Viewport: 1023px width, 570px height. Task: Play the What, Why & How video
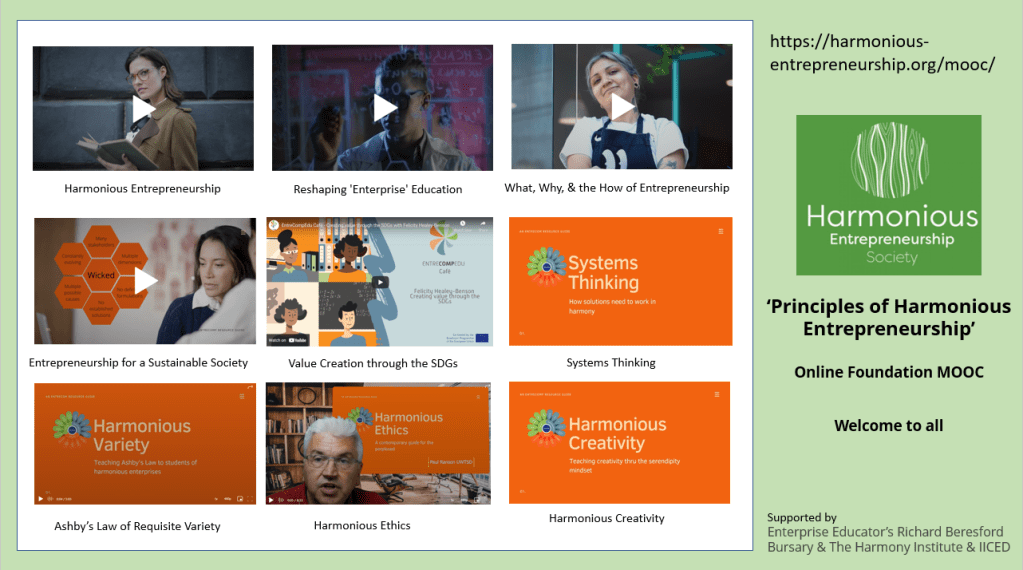tap(623, 106)
